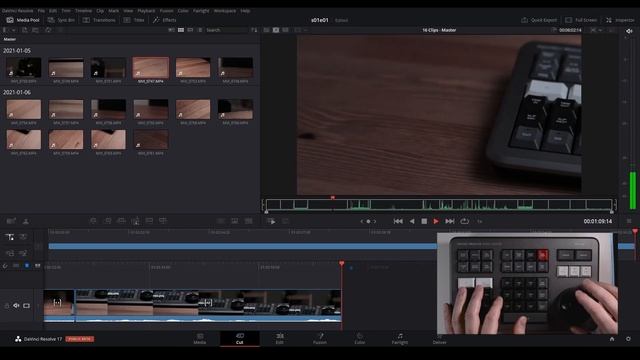The height and width of the screenshot is (360, 640).
Task: Switch to the Edit page tab
Action: (280, 338)
